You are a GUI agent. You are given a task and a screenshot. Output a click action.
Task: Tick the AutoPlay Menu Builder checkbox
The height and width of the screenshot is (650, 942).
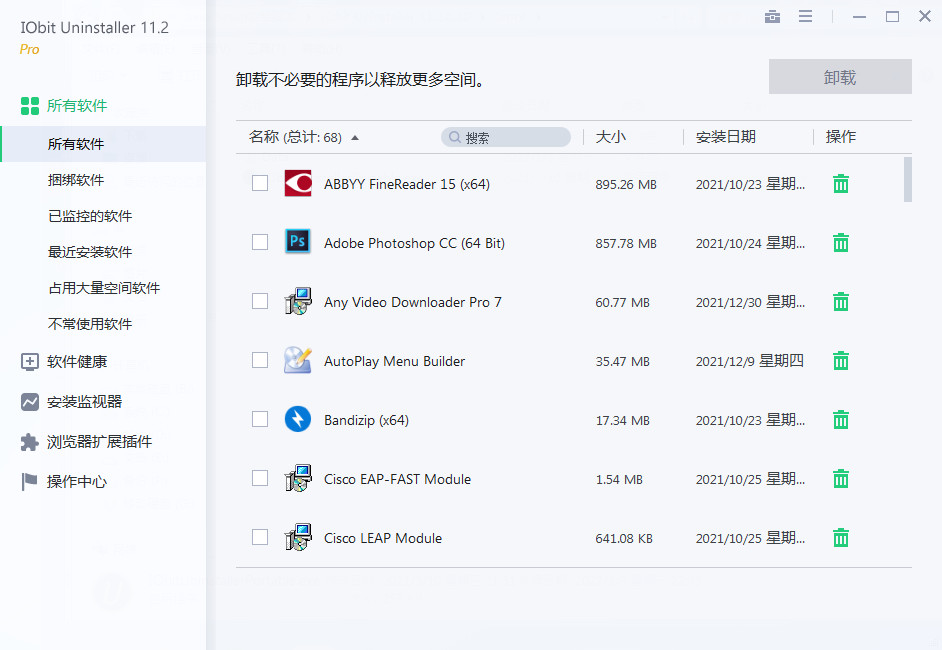pos(260,360)
